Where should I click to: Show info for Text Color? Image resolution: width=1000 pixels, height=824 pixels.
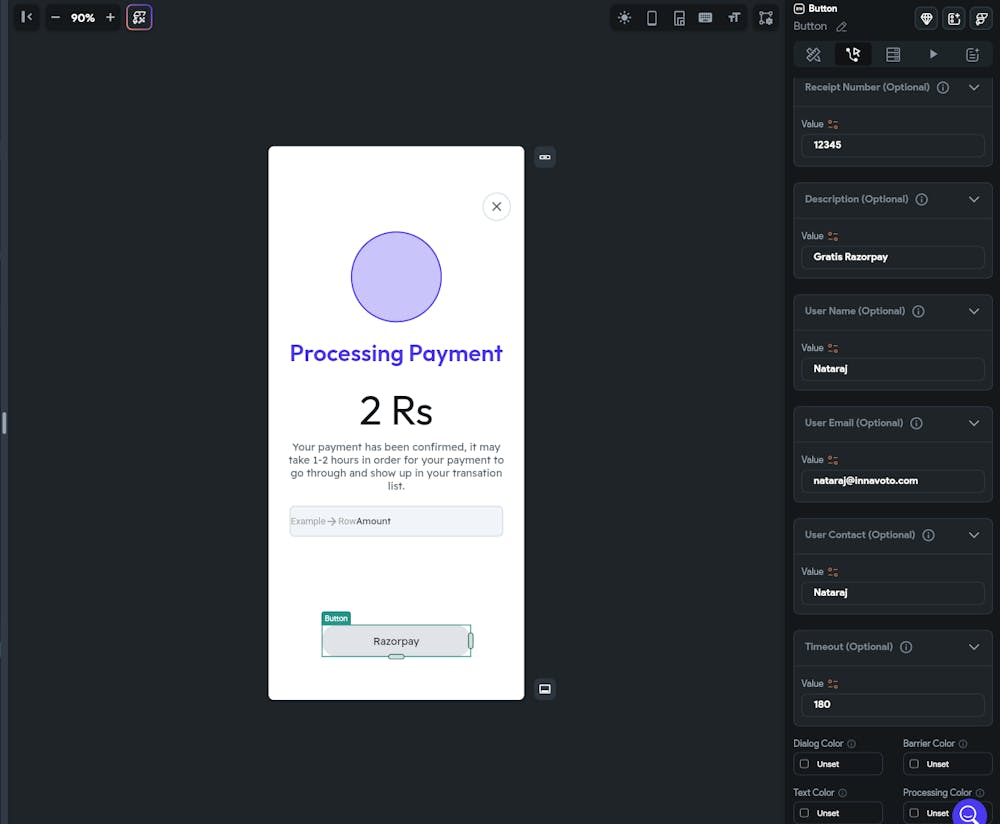(842, 793)
